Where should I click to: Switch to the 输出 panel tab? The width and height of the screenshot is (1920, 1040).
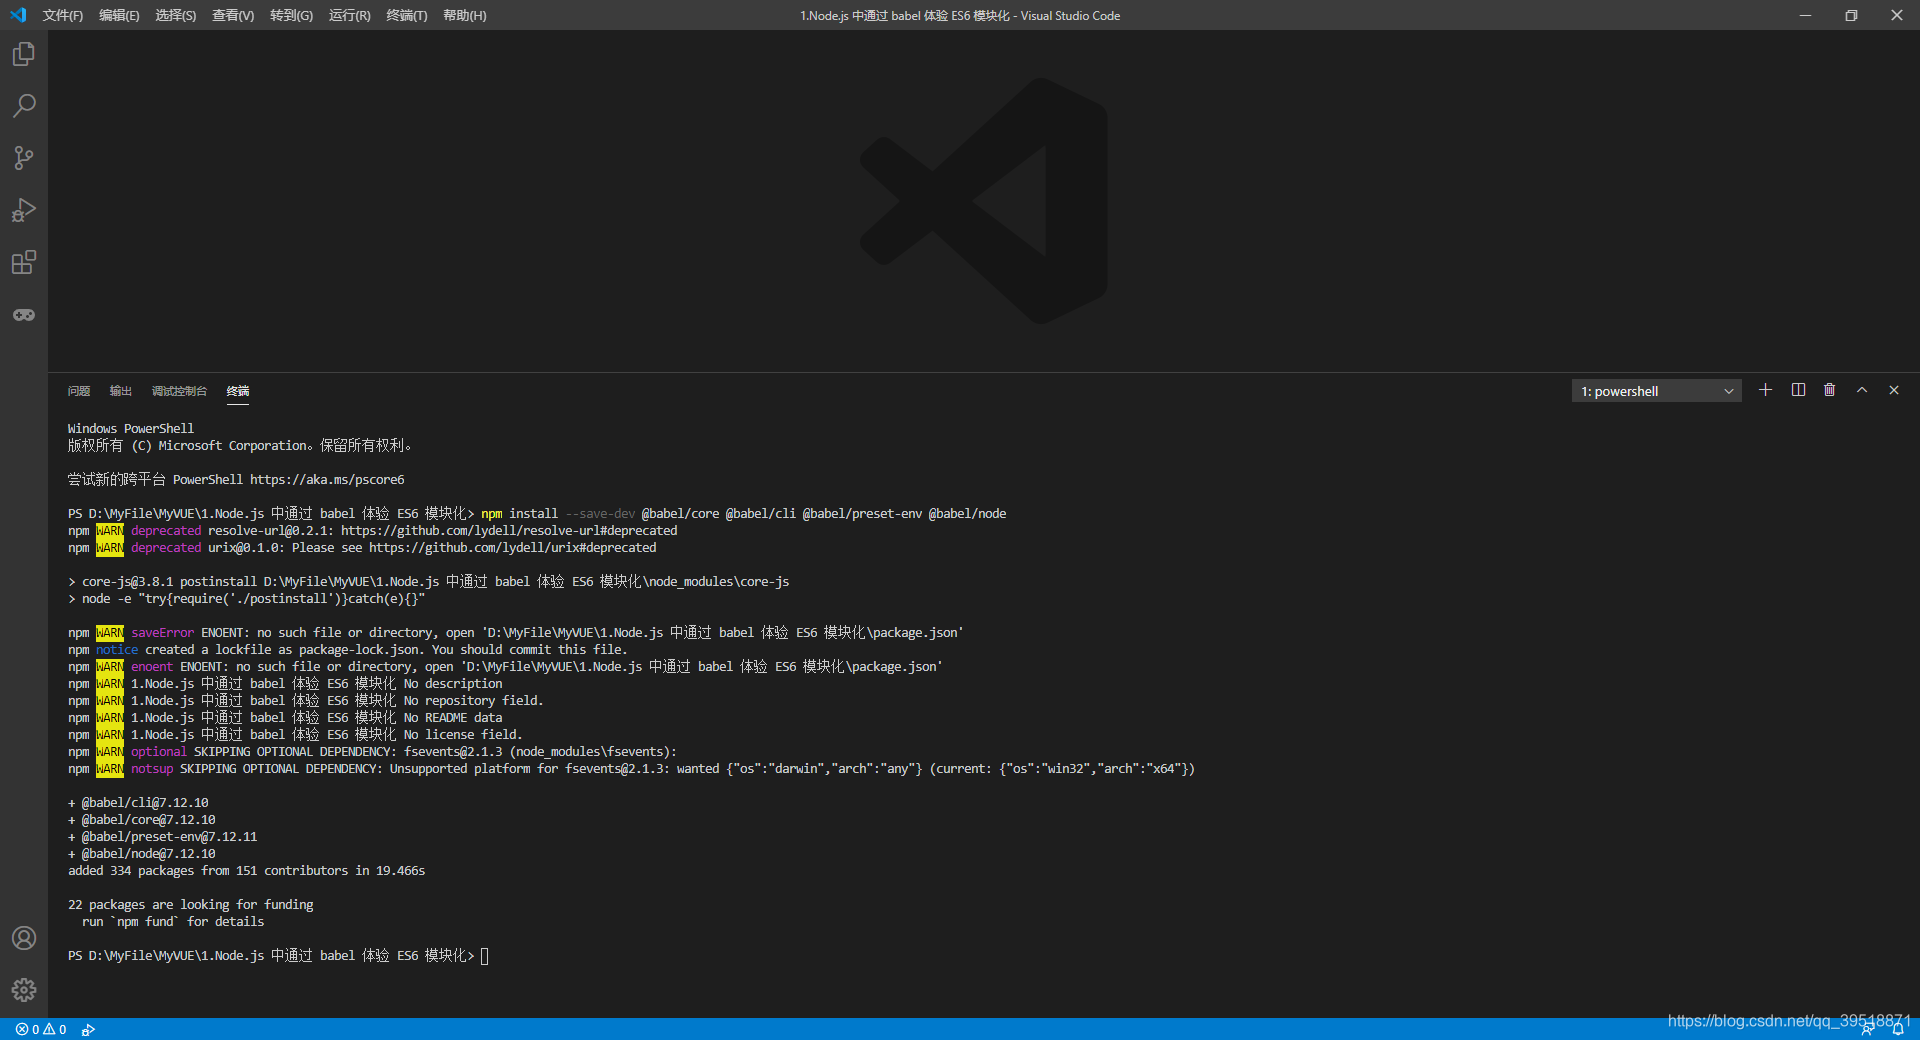tap(121, 391)
